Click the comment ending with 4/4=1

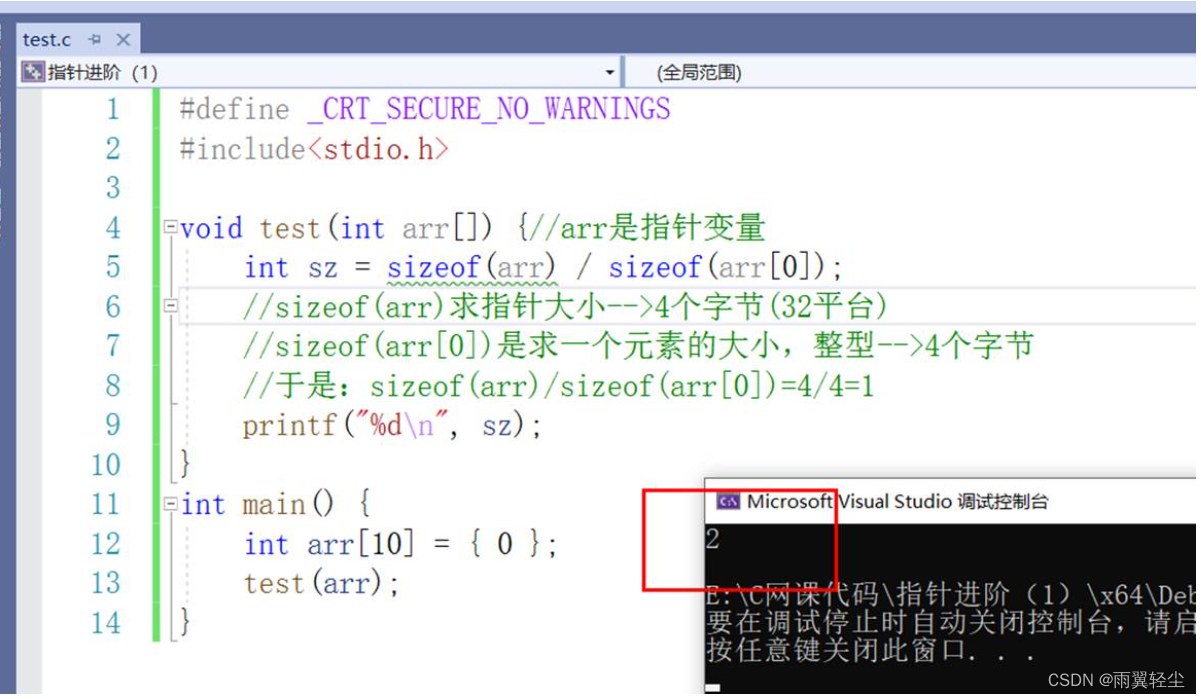(558, 386)
